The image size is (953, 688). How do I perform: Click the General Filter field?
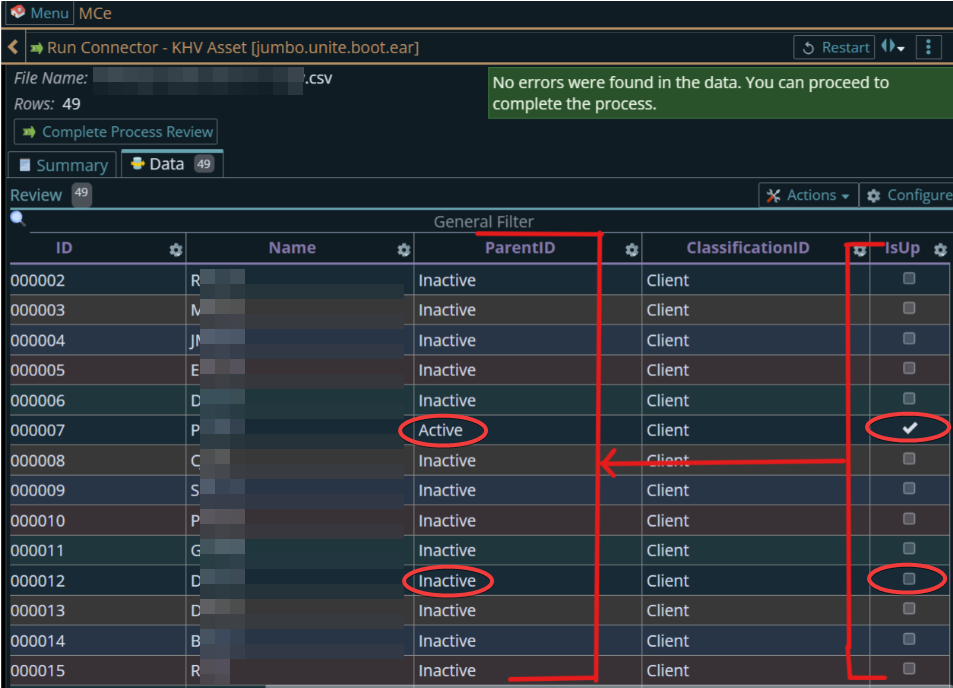coord(484,222)
